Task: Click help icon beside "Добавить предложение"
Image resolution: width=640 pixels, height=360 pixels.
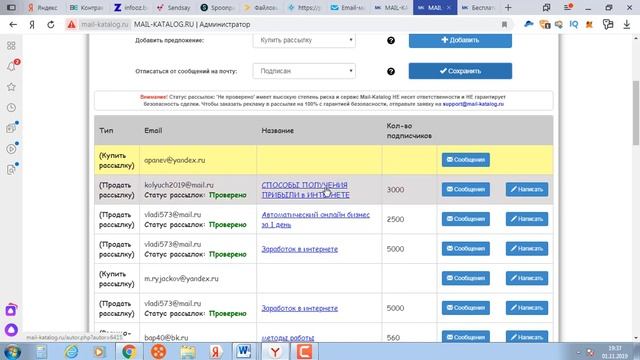Action: click(391, 40)
